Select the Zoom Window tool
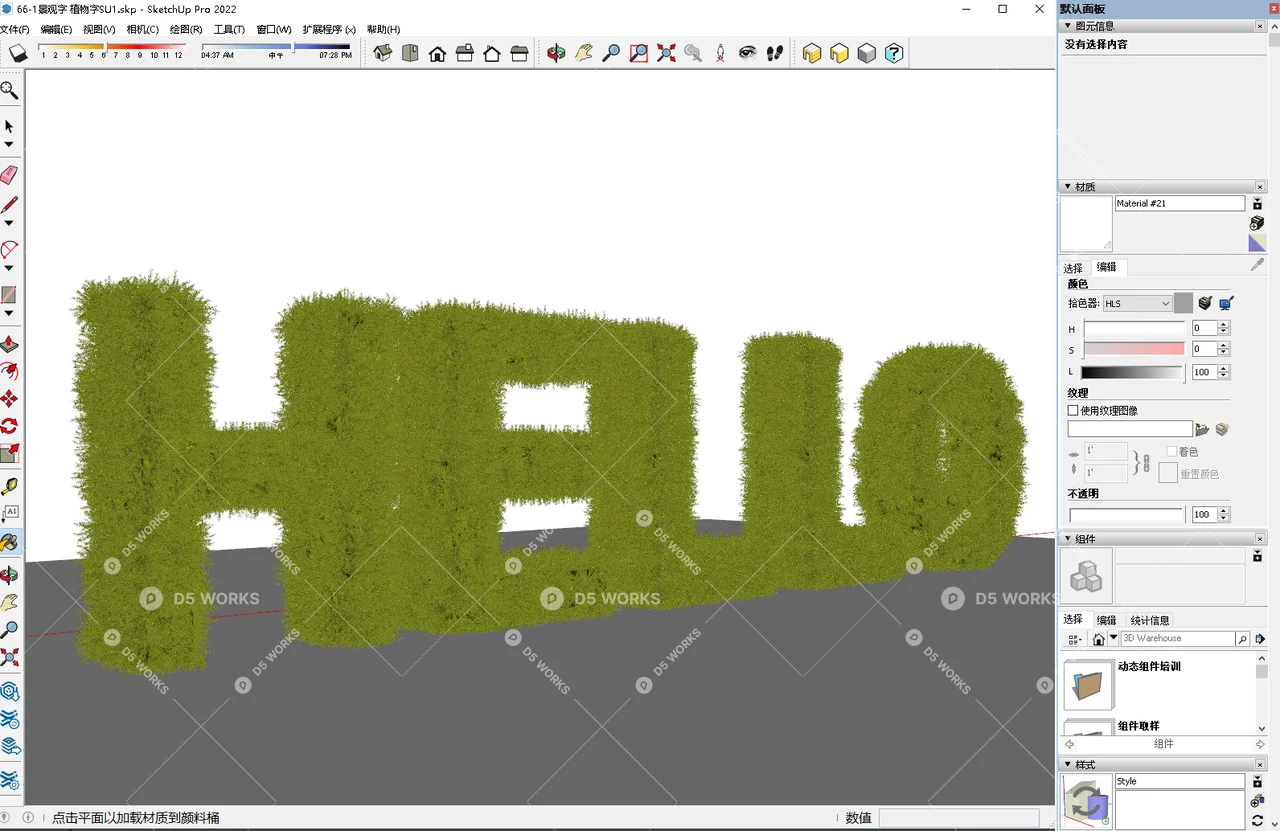 [638, 53]
